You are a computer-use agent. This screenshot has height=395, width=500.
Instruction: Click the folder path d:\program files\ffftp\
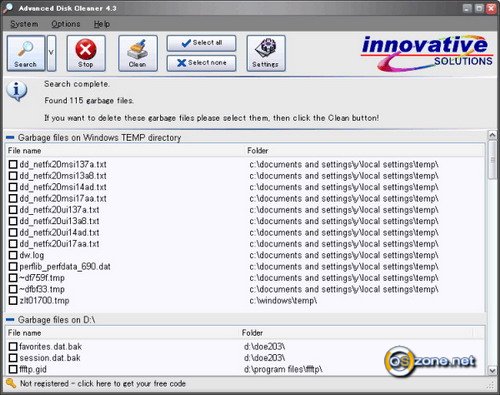283,369
